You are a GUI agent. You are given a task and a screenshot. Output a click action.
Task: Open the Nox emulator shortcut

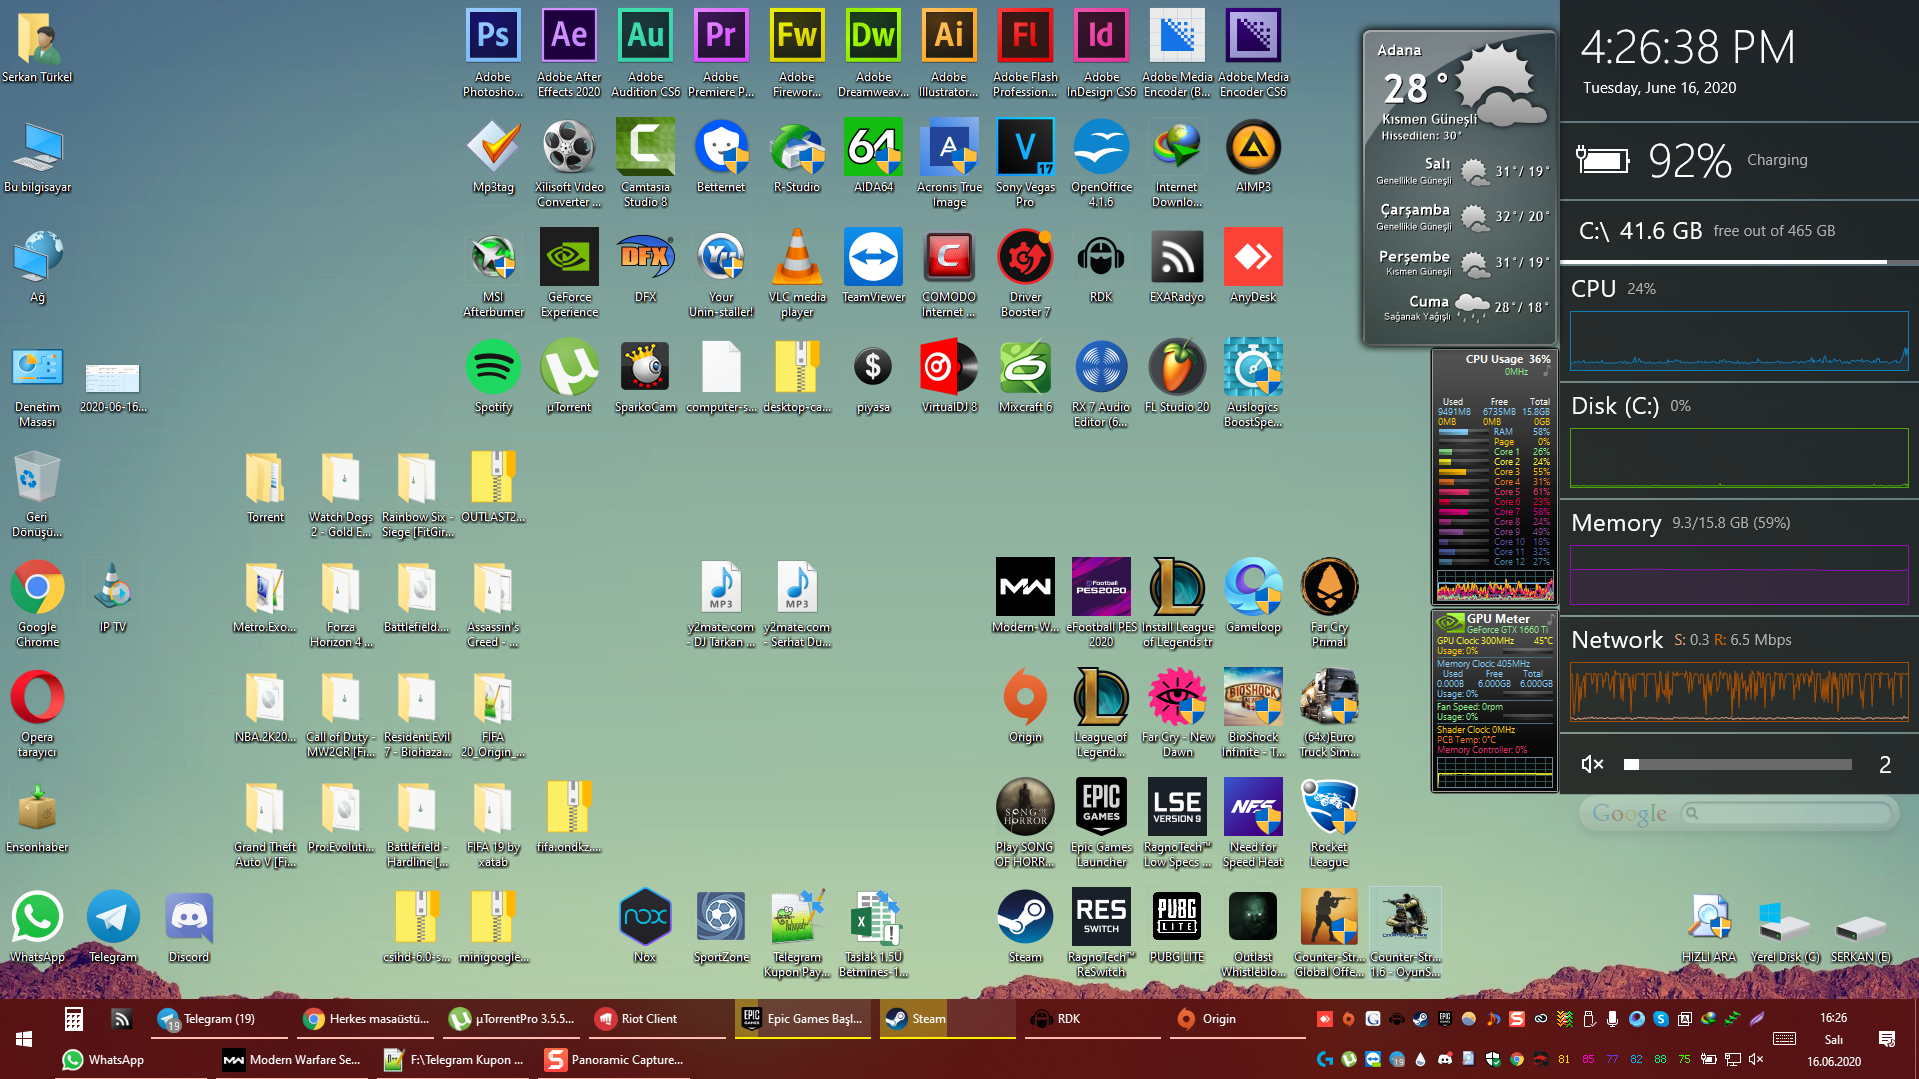tap(645, 926)
